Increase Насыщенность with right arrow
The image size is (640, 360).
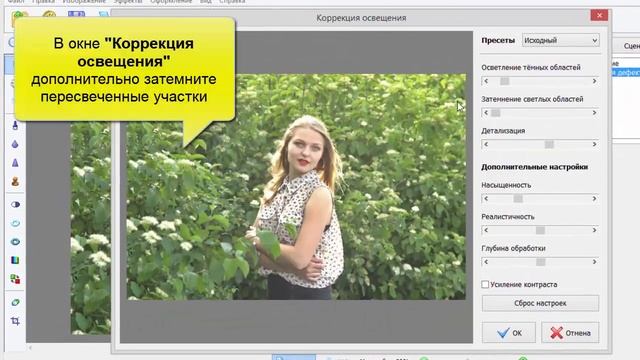tap(595, 198)
